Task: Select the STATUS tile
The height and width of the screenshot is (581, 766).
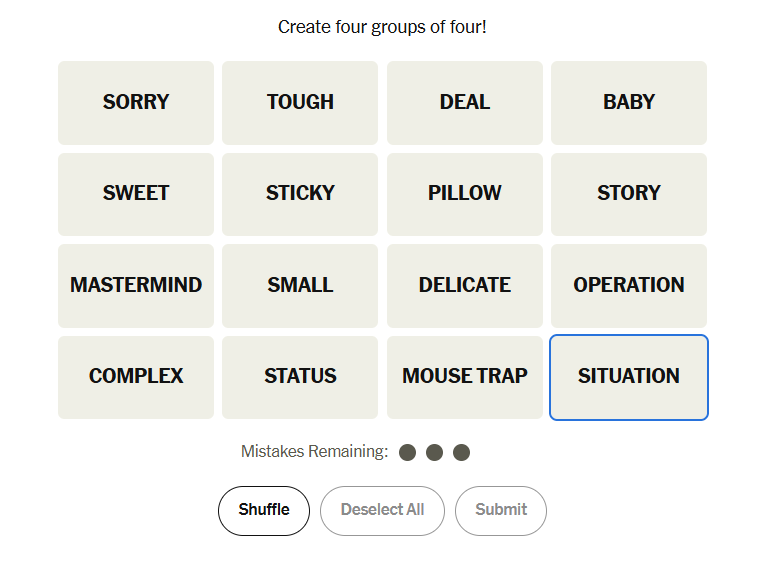Action: [x=300, y=377]
